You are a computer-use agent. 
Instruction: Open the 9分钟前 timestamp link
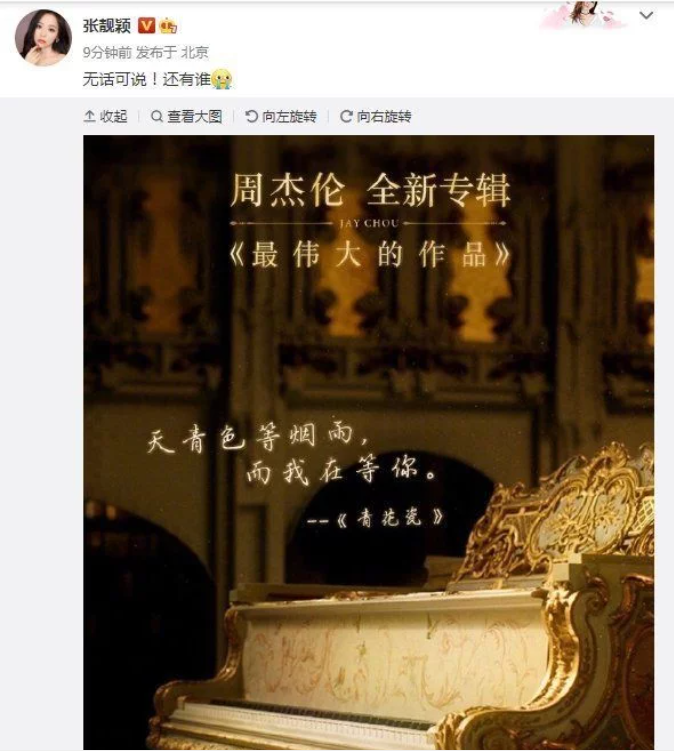click(107, 52)
